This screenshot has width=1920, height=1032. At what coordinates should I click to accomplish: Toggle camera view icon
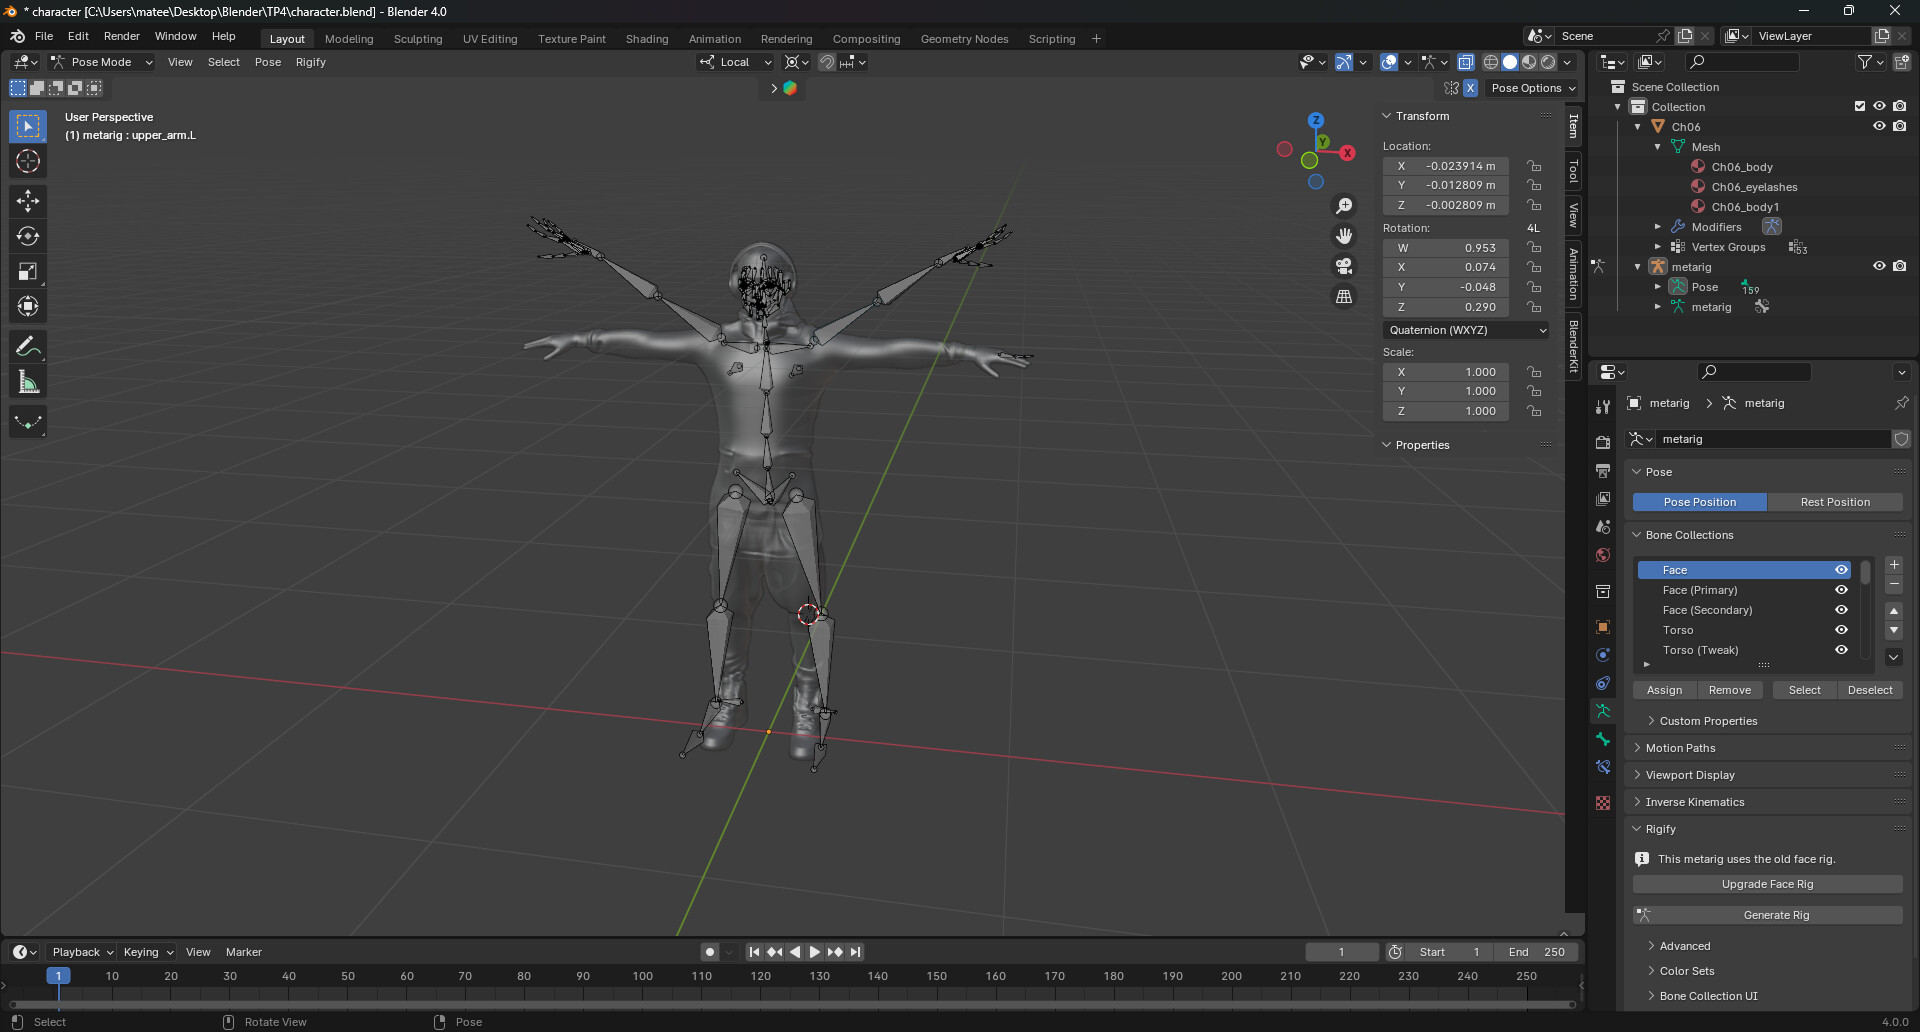click(1344, 266)
